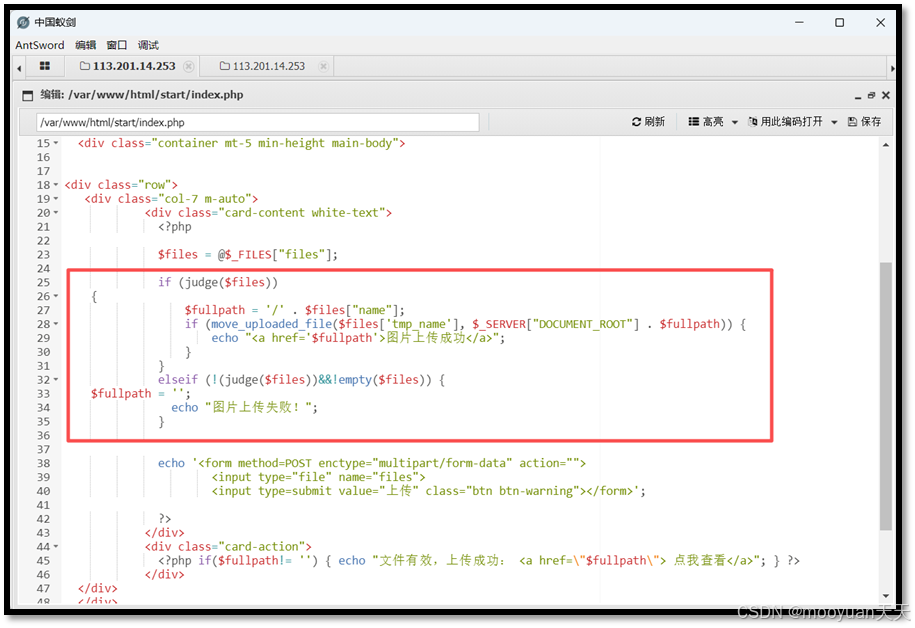Click the form method=POST echo line

click(372, 463)
